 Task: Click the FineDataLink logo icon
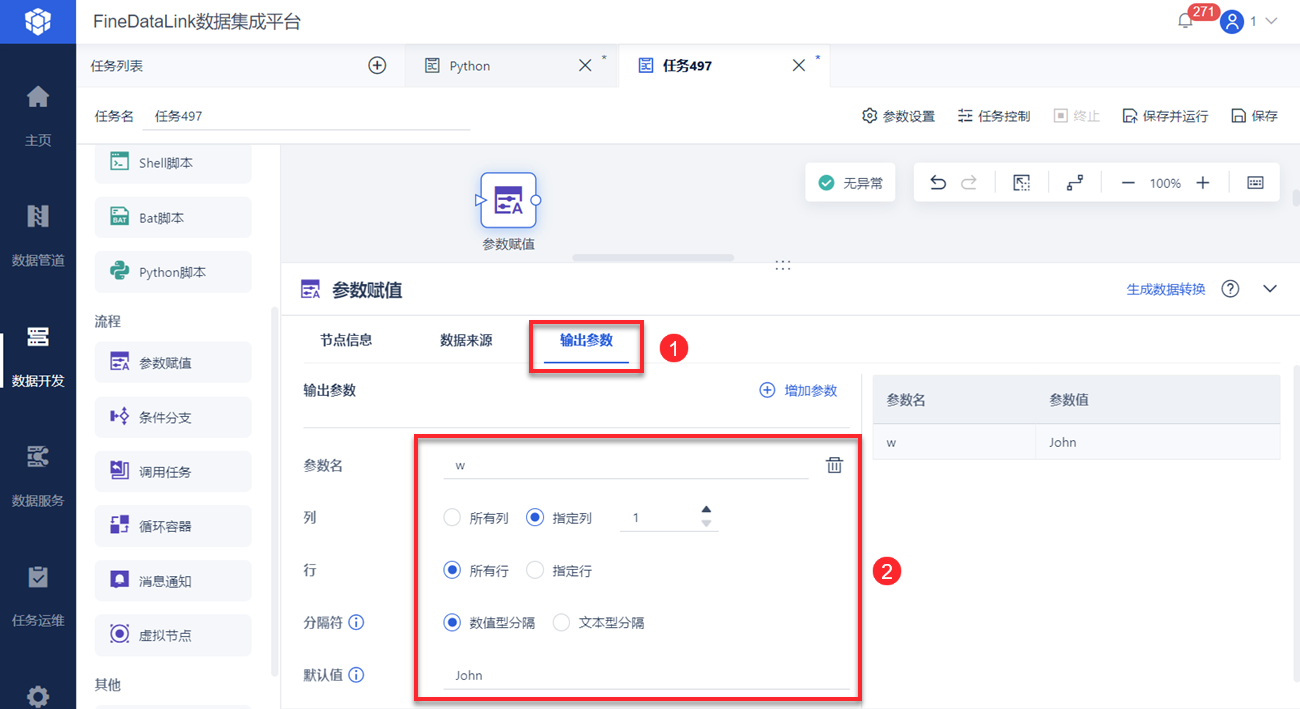click(x=37, y=21)
